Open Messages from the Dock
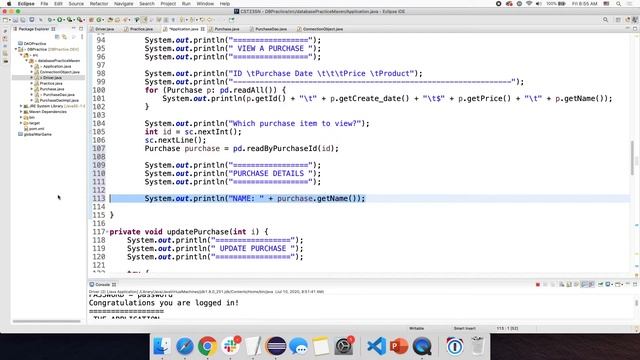 pyautogui.click(x=299, y=346)
